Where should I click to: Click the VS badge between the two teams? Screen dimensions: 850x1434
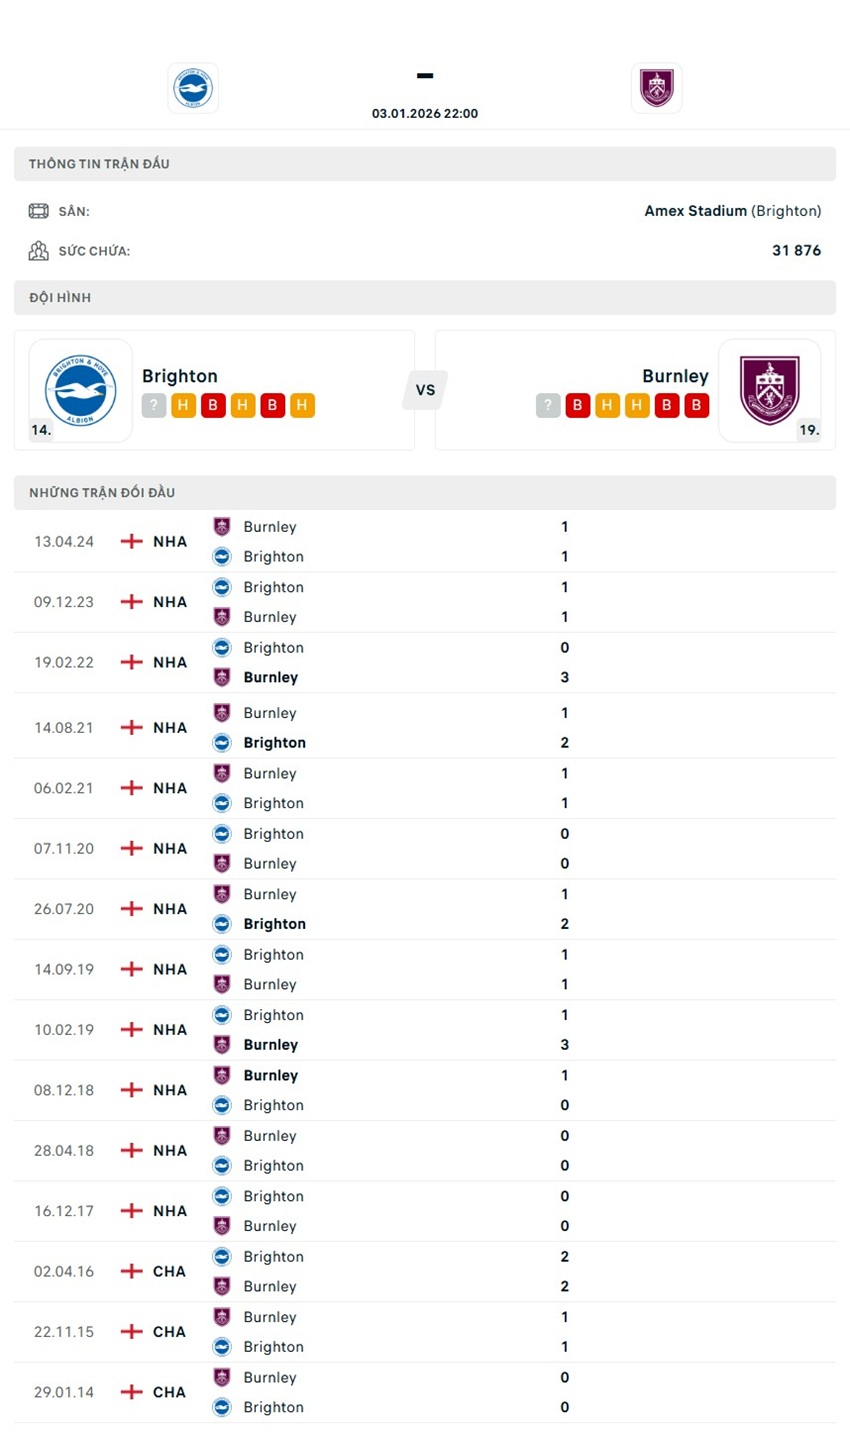424,390
